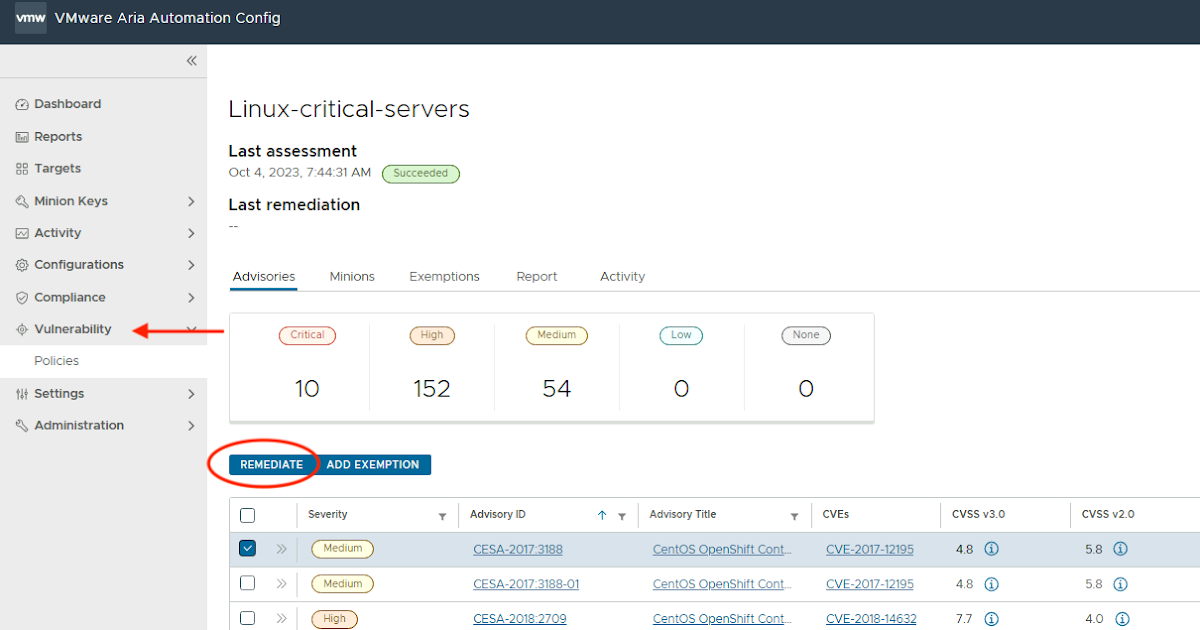Click the Dashboard gauge icon
This screenshot has width=1200, height=630.
22,104
